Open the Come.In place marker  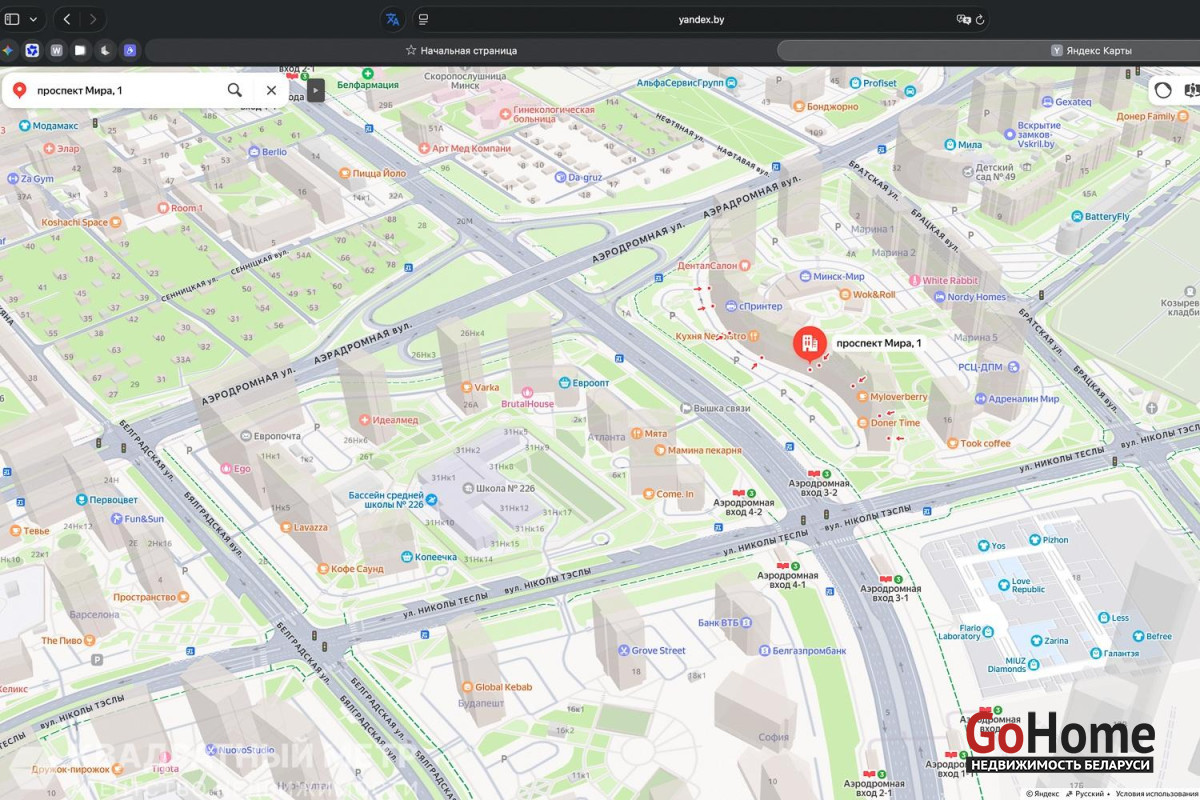tap(647, 494)
